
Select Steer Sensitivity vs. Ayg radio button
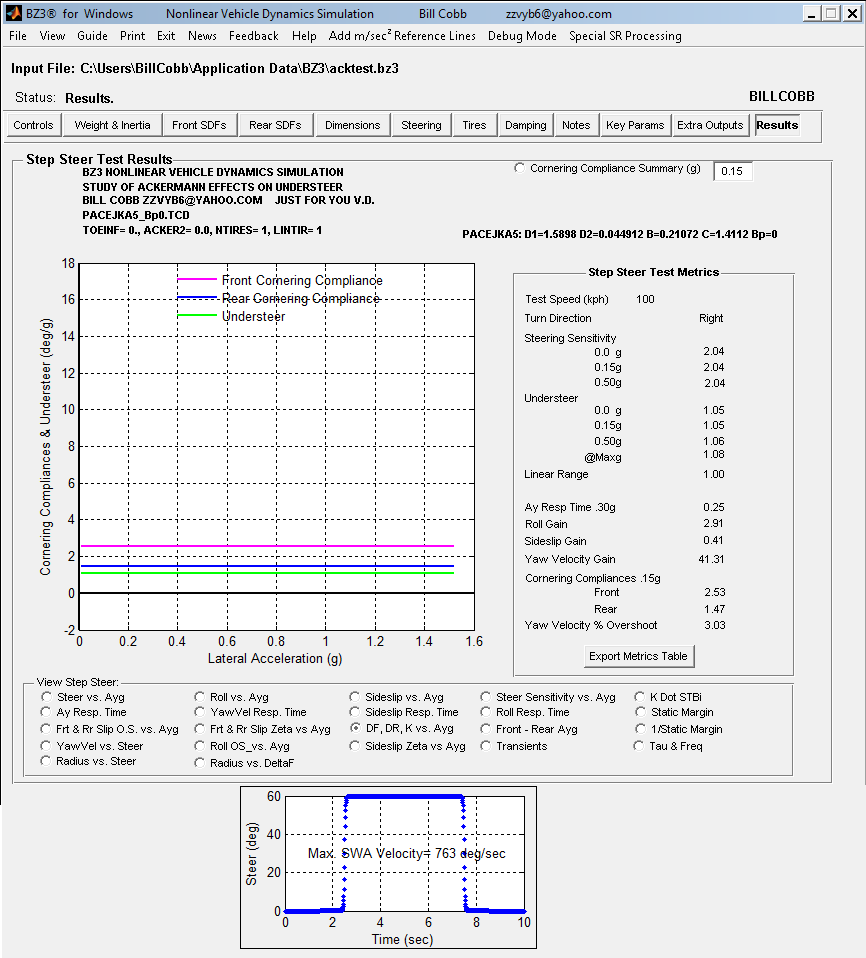point(486,697)
